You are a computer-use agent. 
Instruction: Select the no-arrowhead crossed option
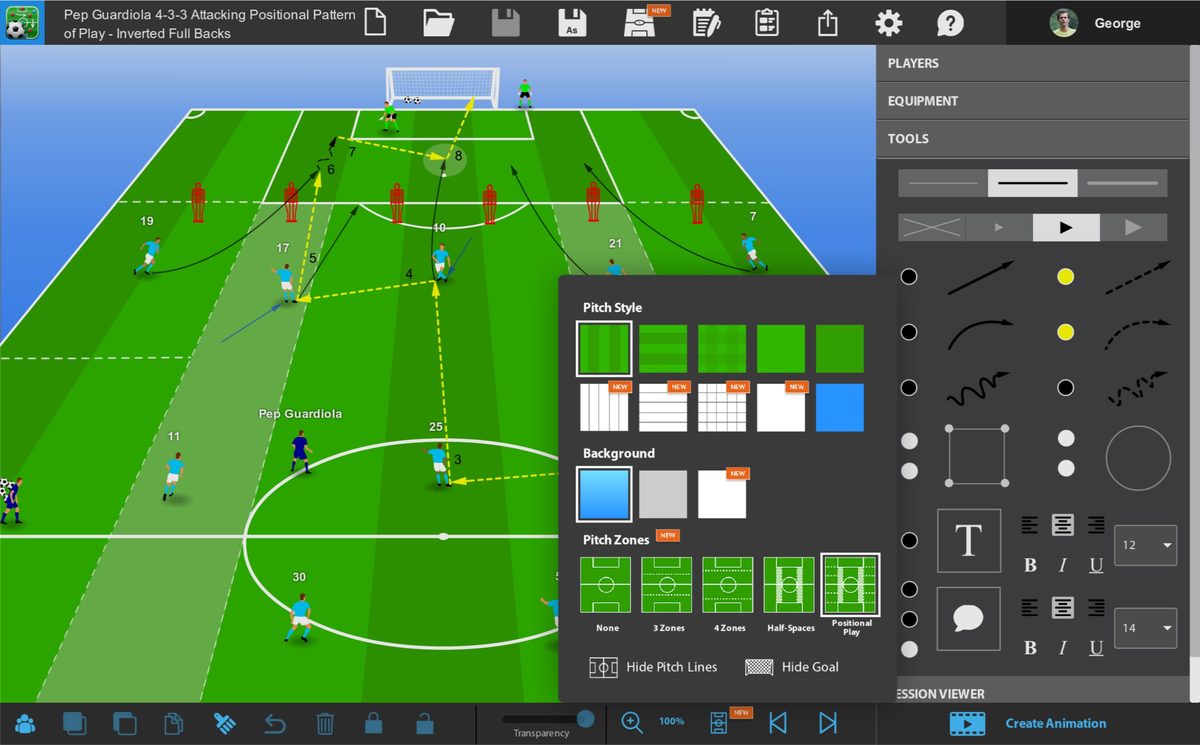tap(931, 228)
